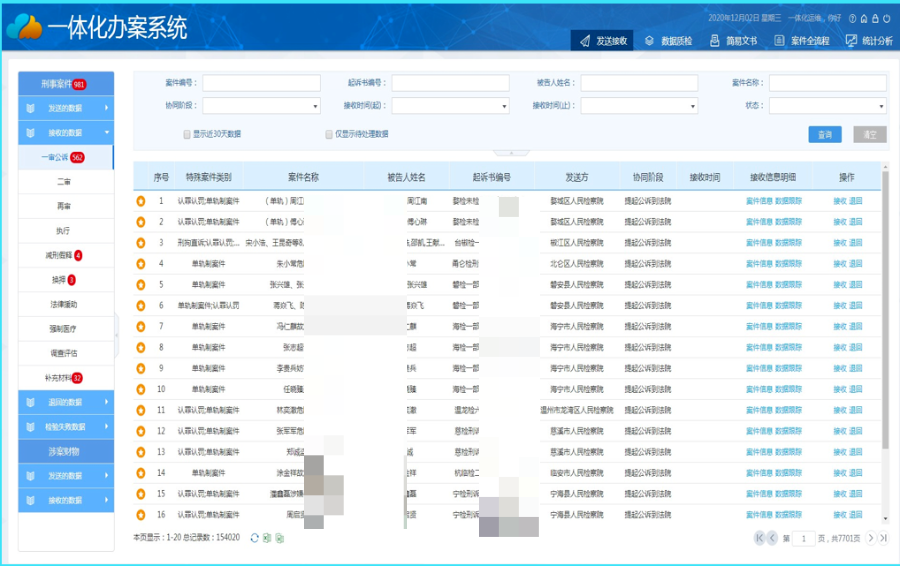
Task: Select 一审公诉 in the sidebar
Action: click(65, 157)
